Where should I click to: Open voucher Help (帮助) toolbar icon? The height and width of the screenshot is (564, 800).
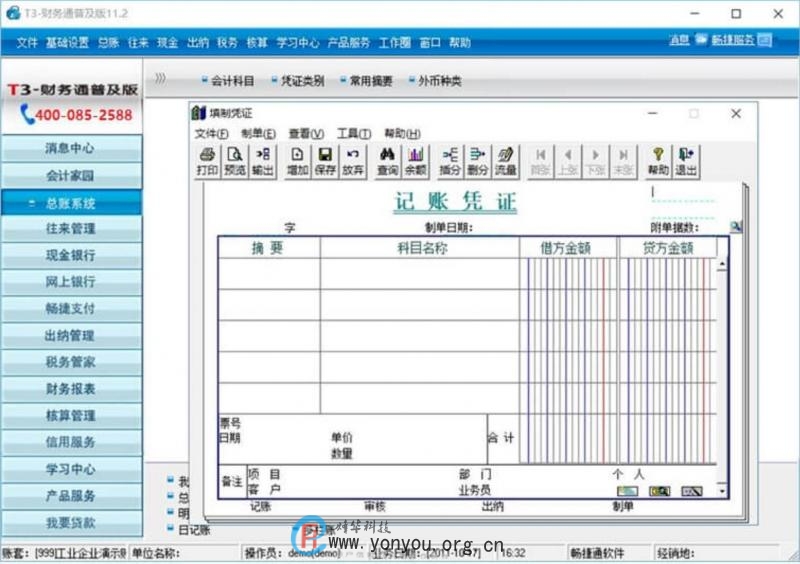click(x=658, y=161)
